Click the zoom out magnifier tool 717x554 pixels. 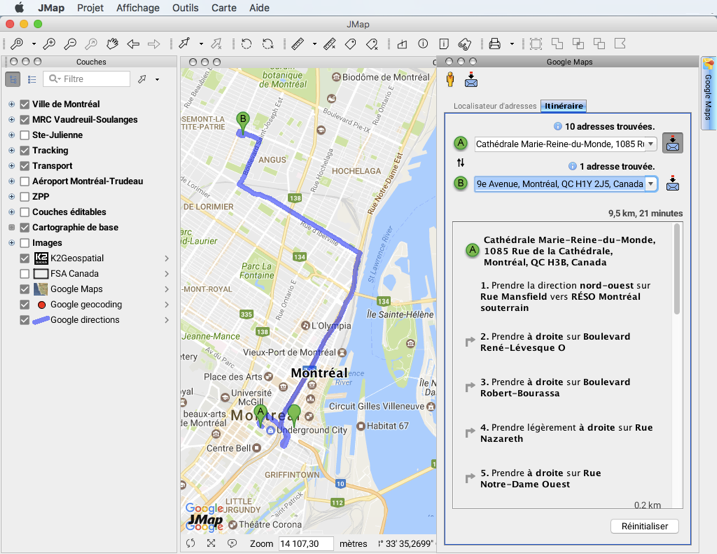(70, 44)
